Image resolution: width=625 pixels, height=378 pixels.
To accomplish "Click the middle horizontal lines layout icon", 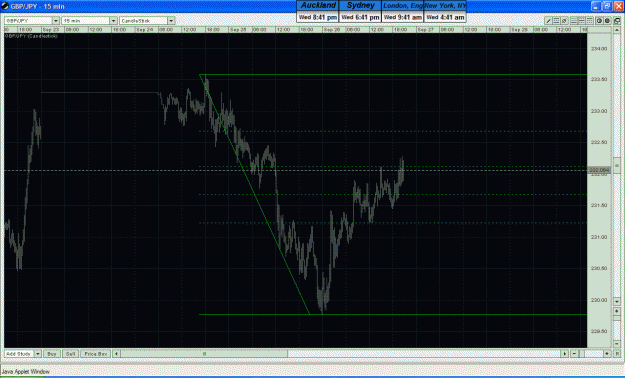I will [582, 20].
